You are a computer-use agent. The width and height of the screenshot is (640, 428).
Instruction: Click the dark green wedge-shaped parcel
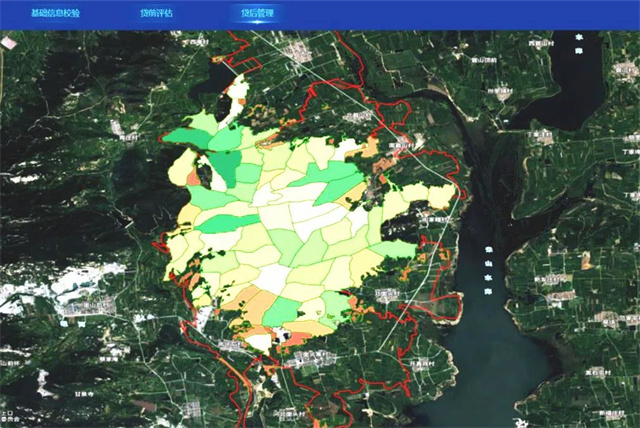coord(226,165)
